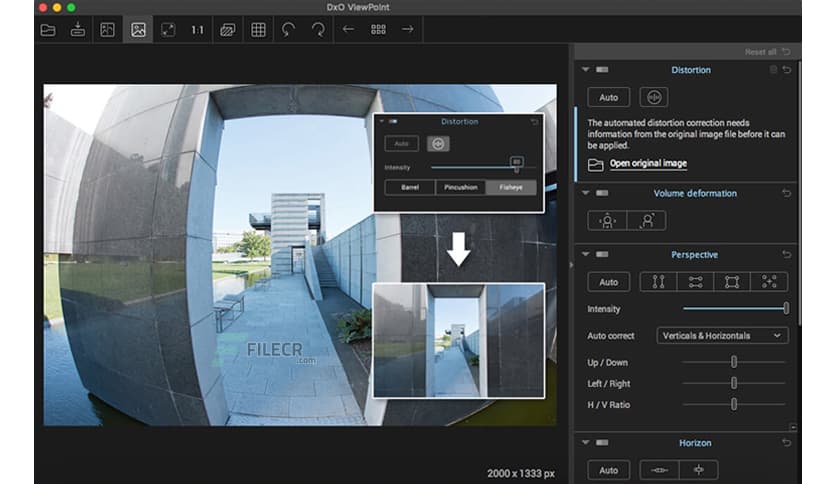This screenshot has width=836, height=484.
Task: Select force horizontal parallels tool
Action: click(x=695, y=282)
